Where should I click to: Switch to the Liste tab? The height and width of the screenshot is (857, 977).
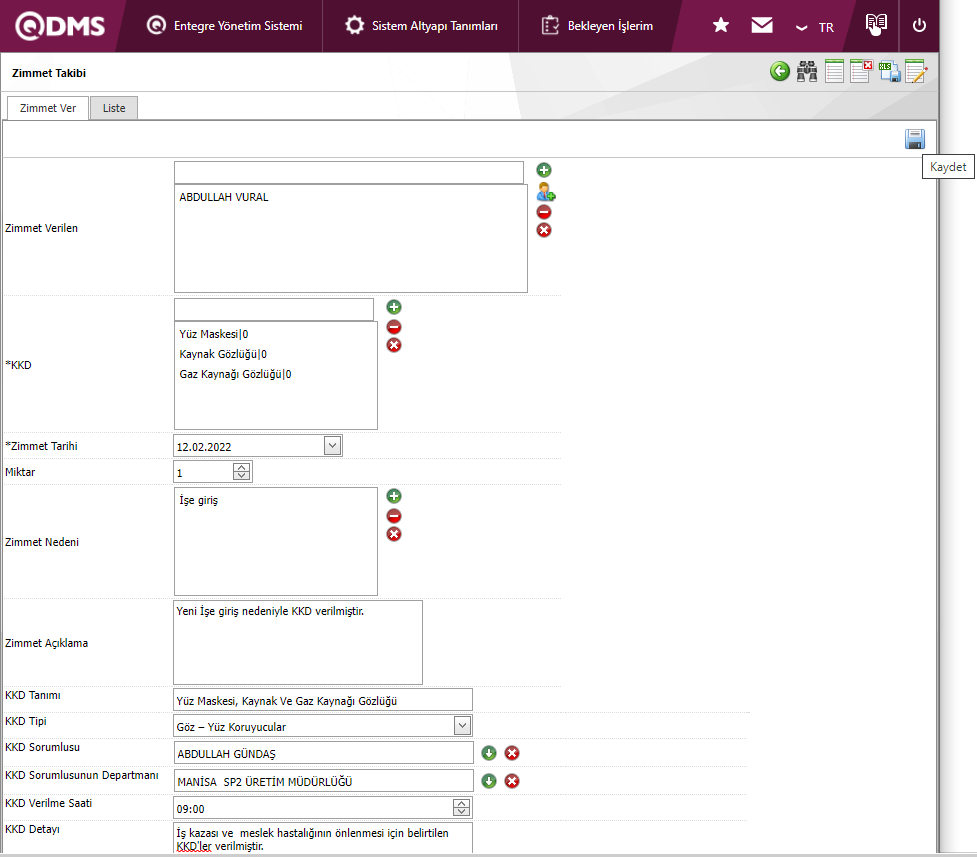coord(114,108)
